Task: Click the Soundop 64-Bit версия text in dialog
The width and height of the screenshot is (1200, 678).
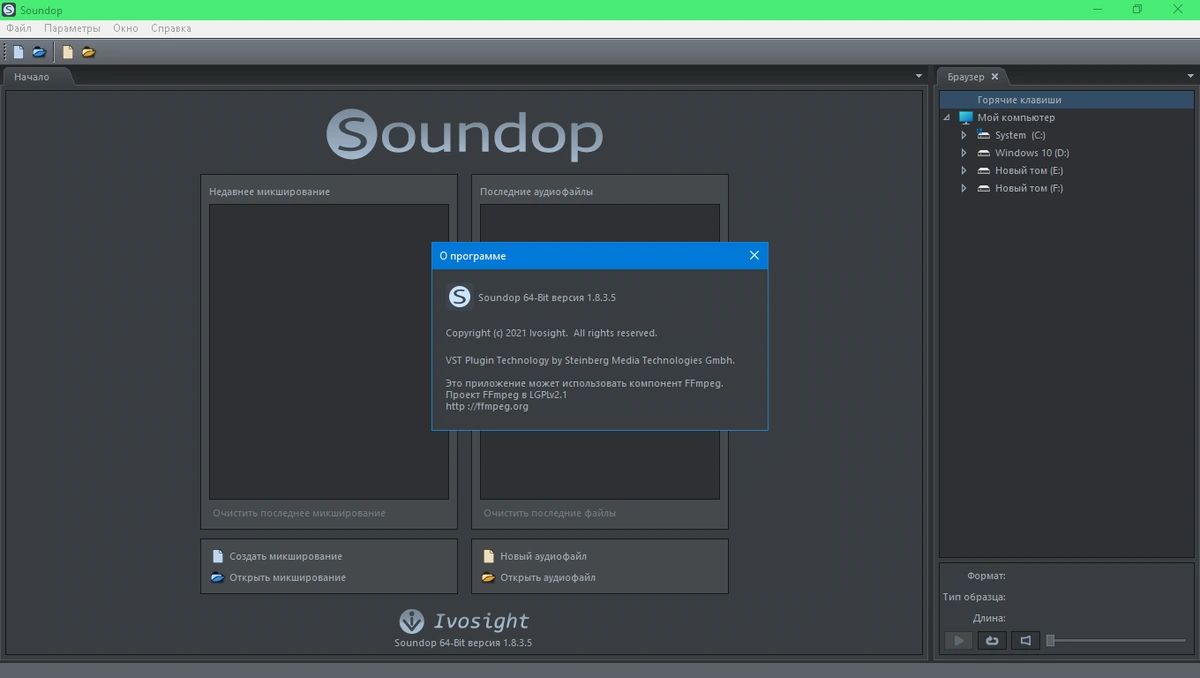Action: tap(547, 298)
